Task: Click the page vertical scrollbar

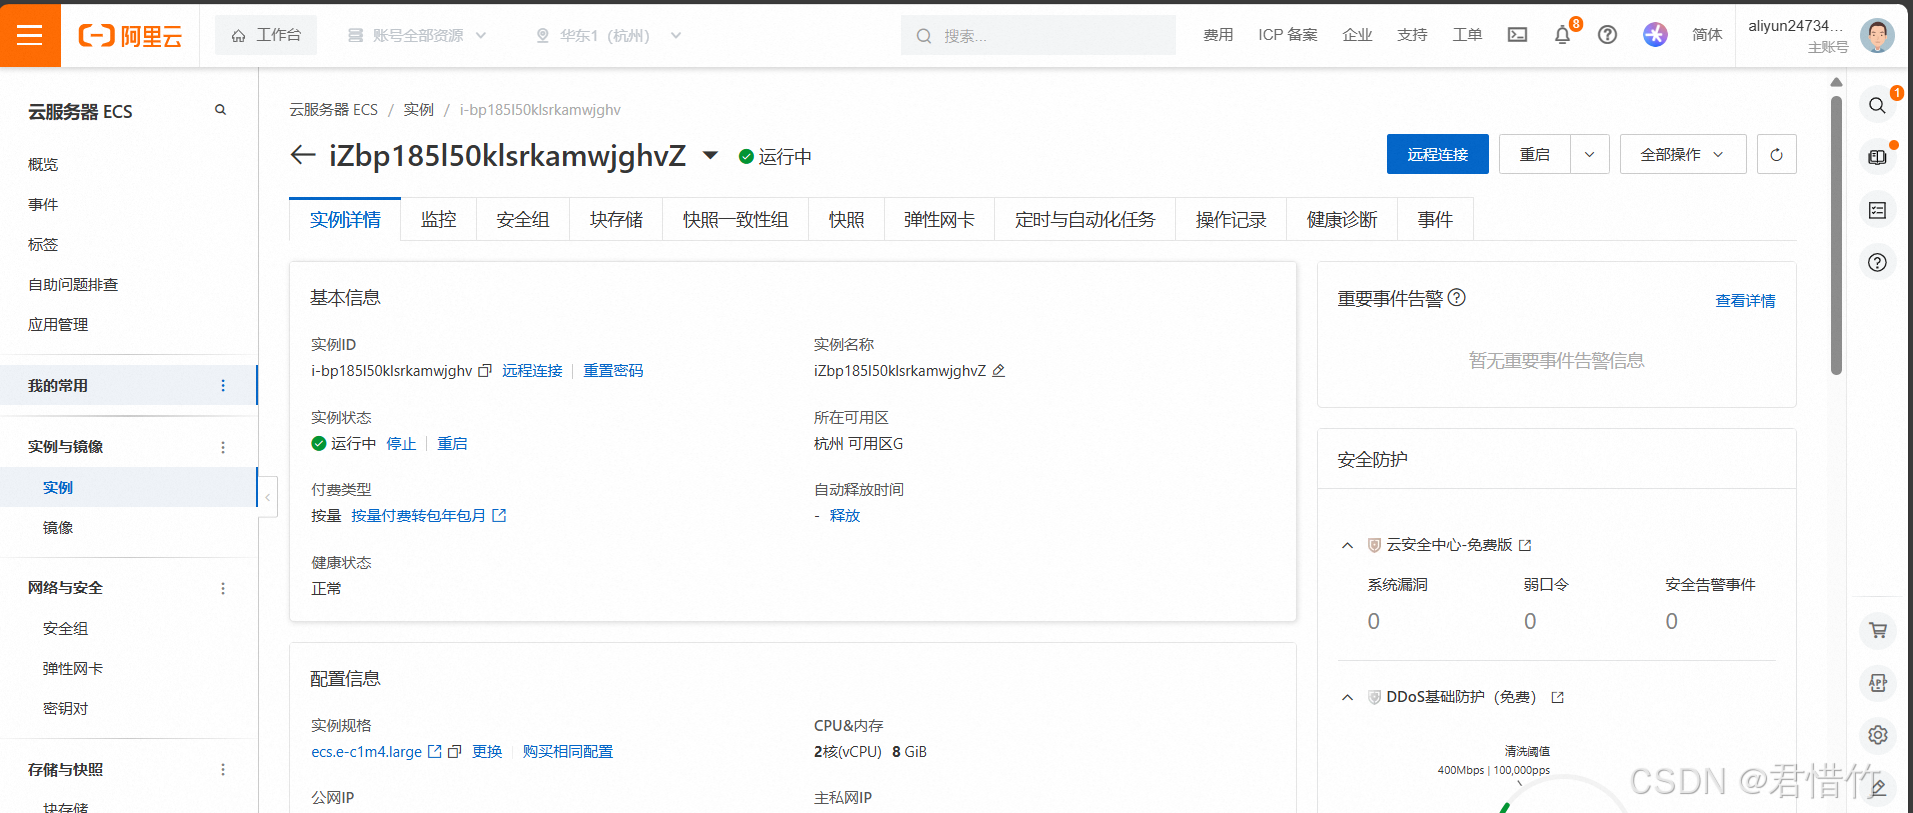Action: [x=1836, y=235]
